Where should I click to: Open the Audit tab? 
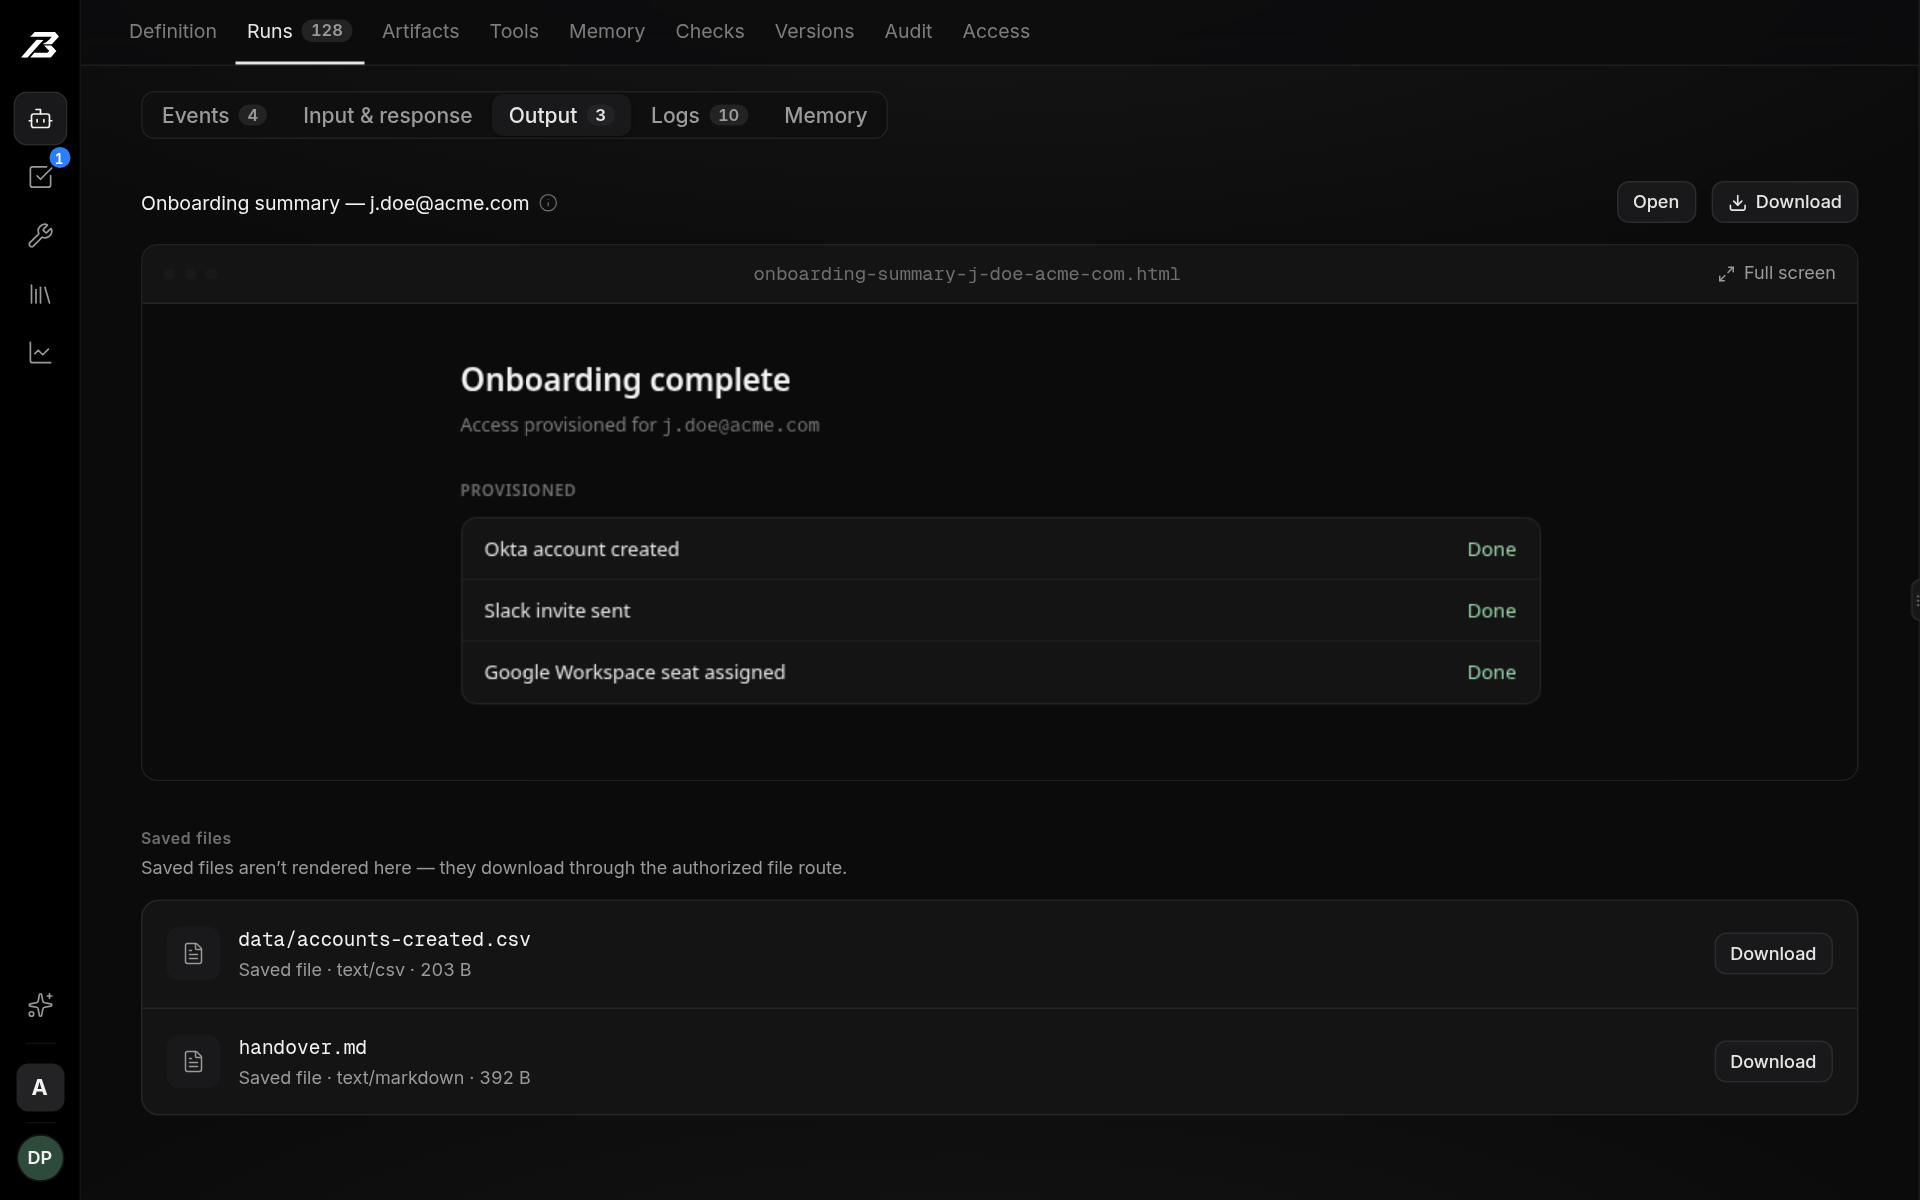pyautogui.click(x=908, y=31)
